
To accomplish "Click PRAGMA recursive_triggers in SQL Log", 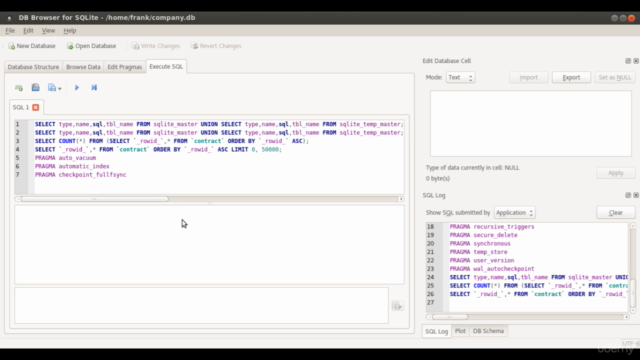I will tap(492, 227).
